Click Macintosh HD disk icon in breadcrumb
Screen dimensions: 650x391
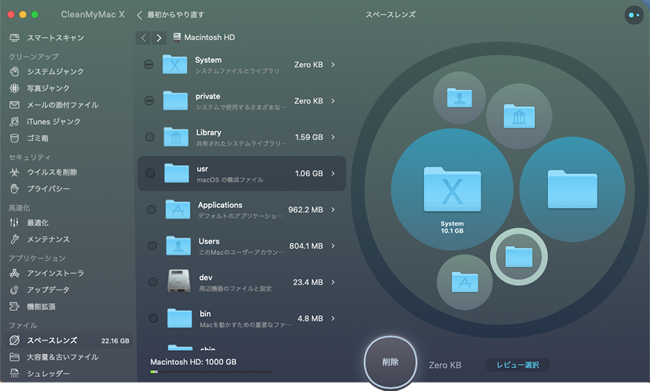(x=177, y=37)
